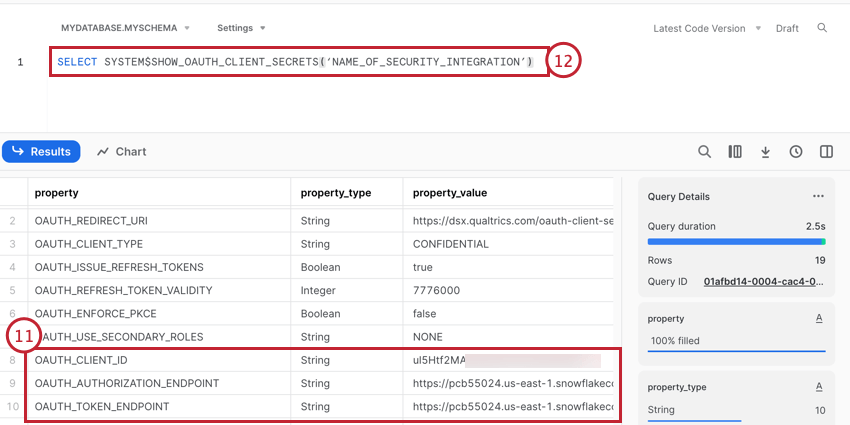Expand the Latest Code Version dropdown
This screenshot has width=850, height=425.
(x=707, y=28)
